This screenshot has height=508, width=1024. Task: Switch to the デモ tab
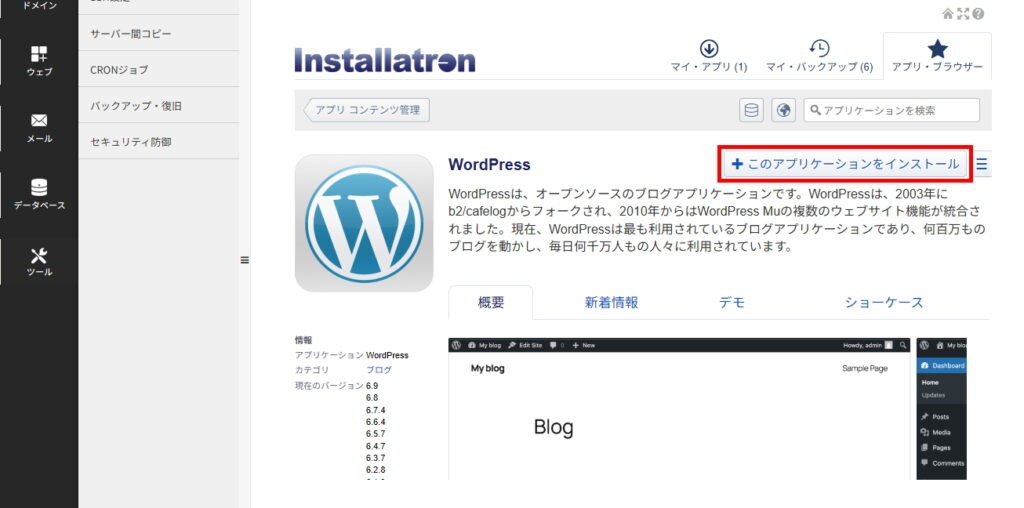pyautogui.click(x=731, y=302)
